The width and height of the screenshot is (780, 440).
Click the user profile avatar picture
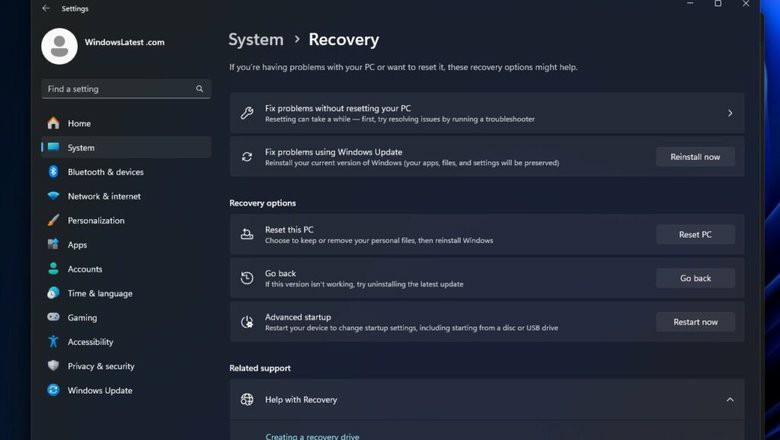59,45
